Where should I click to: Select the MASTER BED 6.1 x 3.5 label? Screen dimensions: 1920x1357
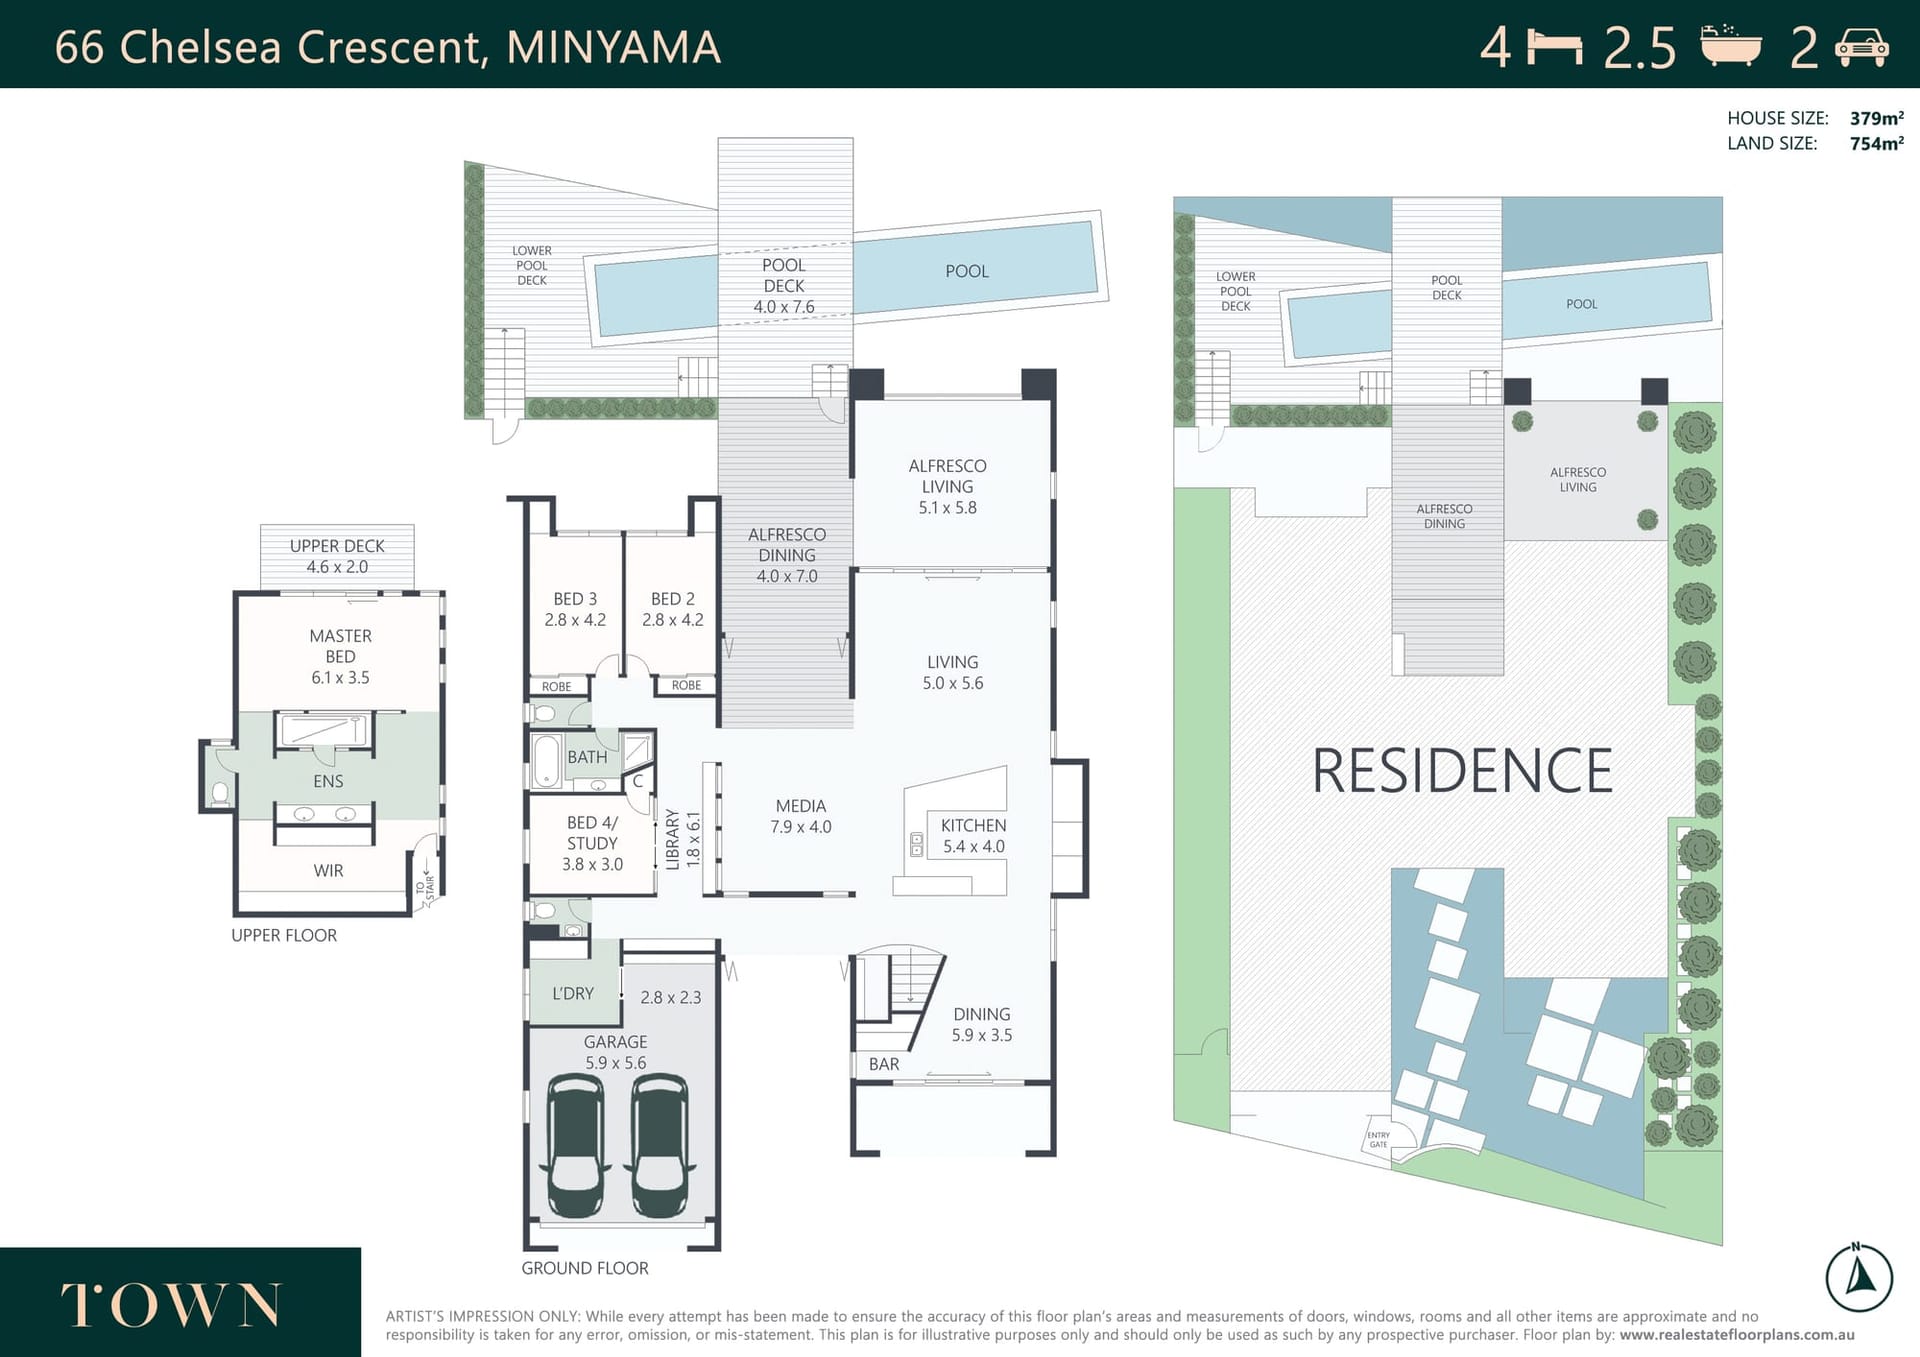tap(340, 656)
